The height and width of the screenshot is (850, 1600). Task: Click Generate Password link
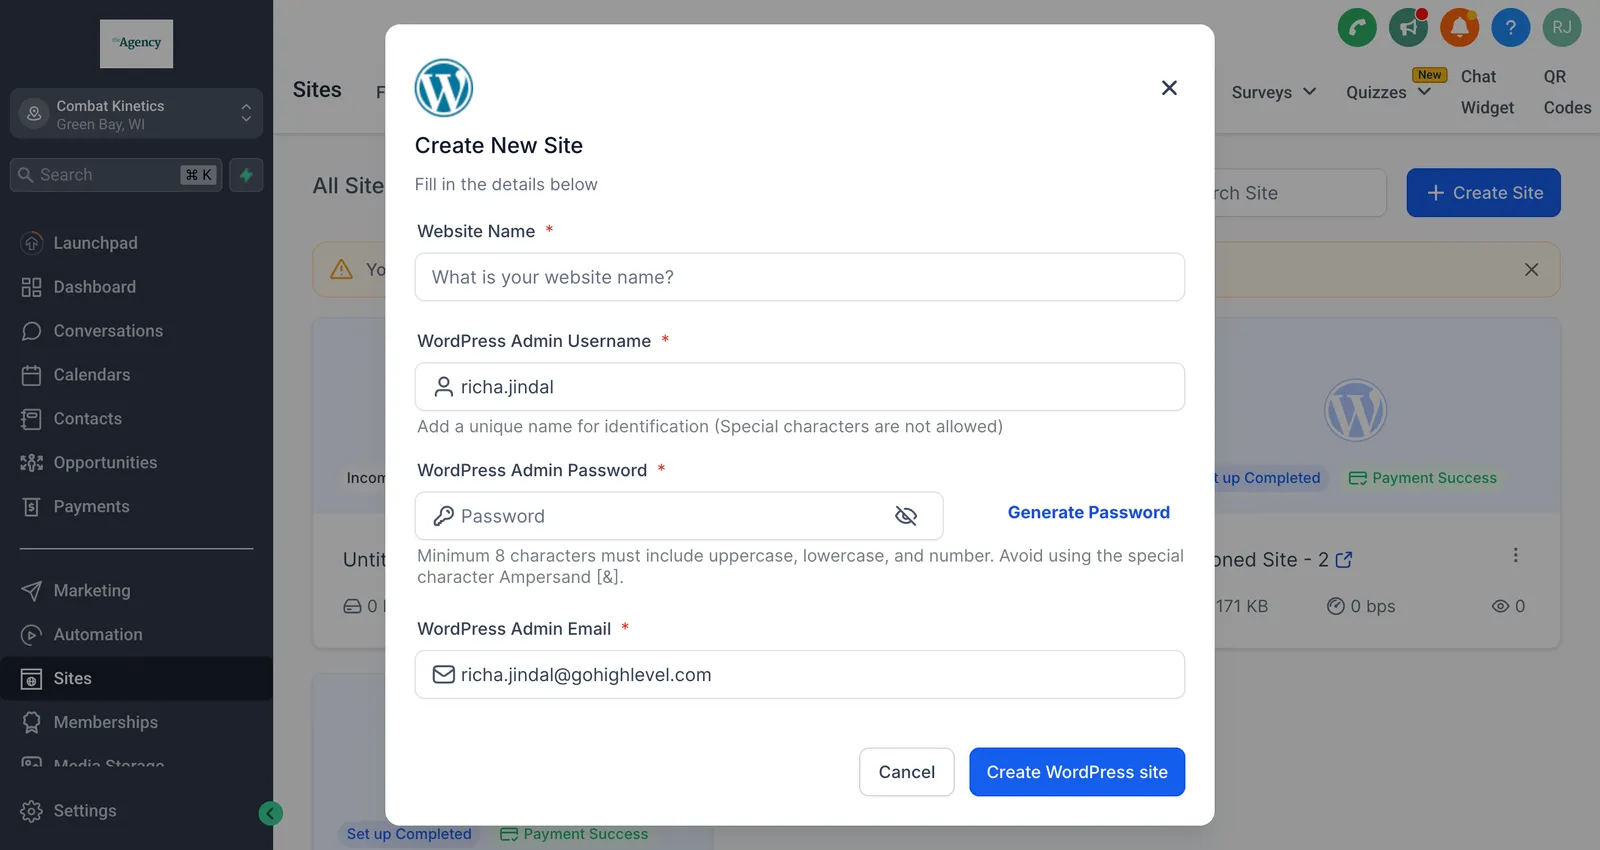coord(1088,512)
